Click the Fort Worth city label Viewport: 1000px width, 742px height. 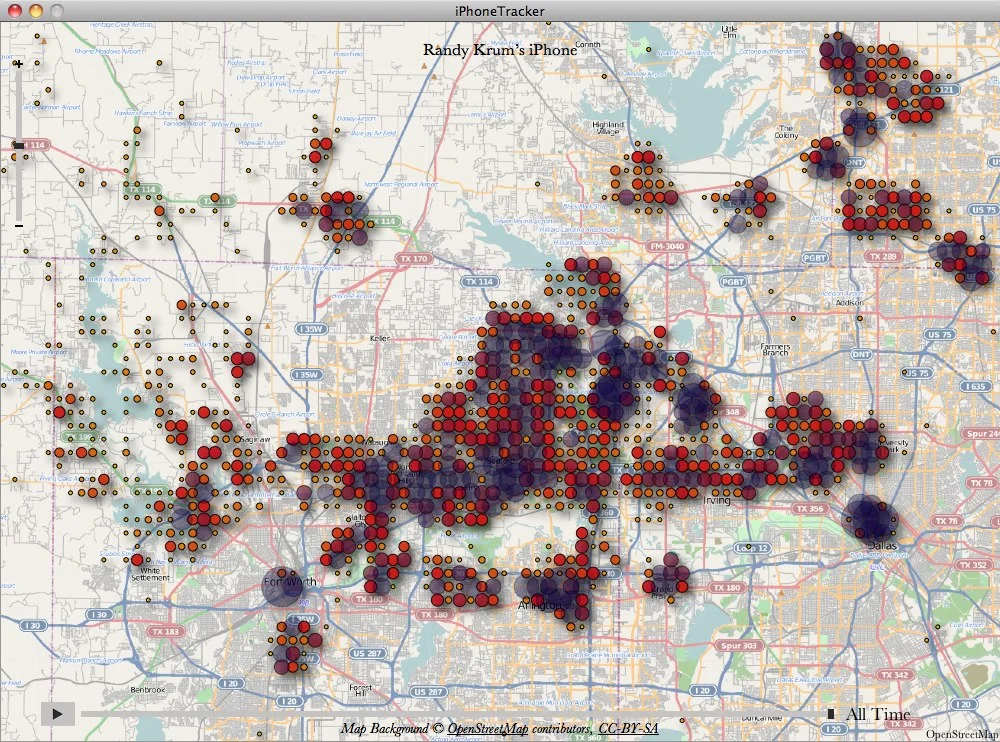pyautogui.click(x=290, y=581)
